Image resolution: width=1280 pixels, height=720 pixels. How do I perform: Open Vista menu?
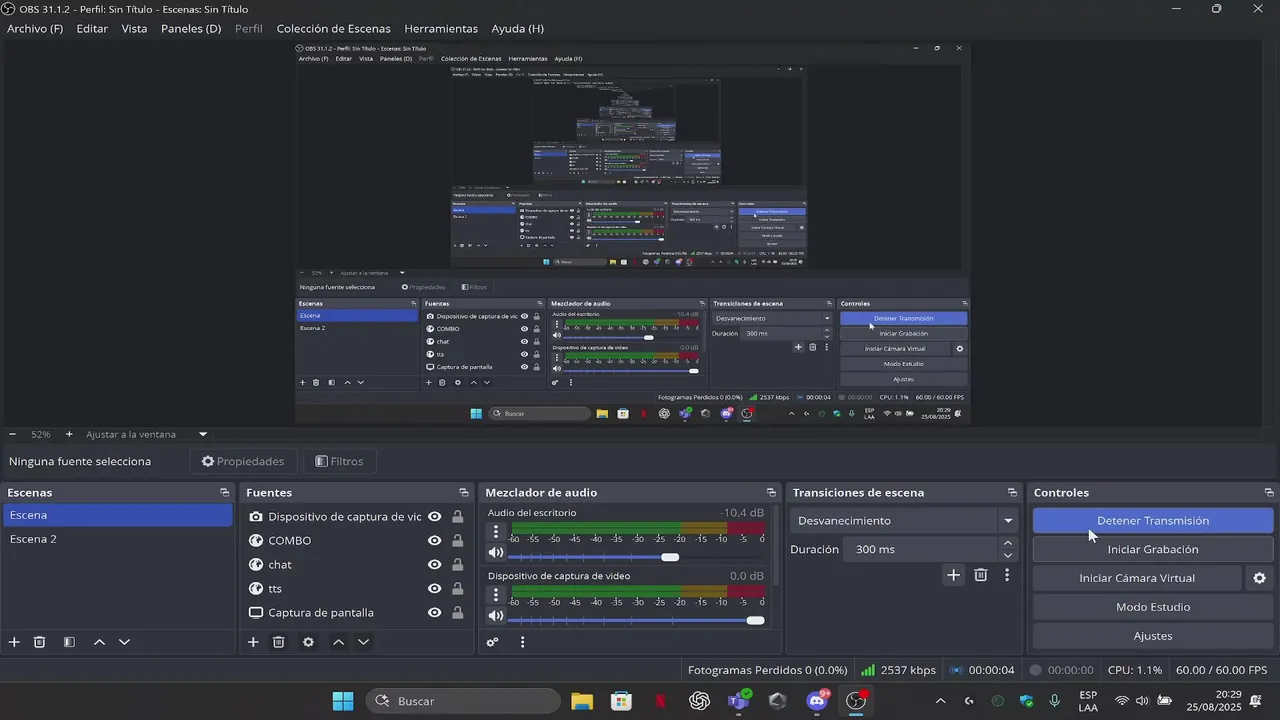point(134,29)
